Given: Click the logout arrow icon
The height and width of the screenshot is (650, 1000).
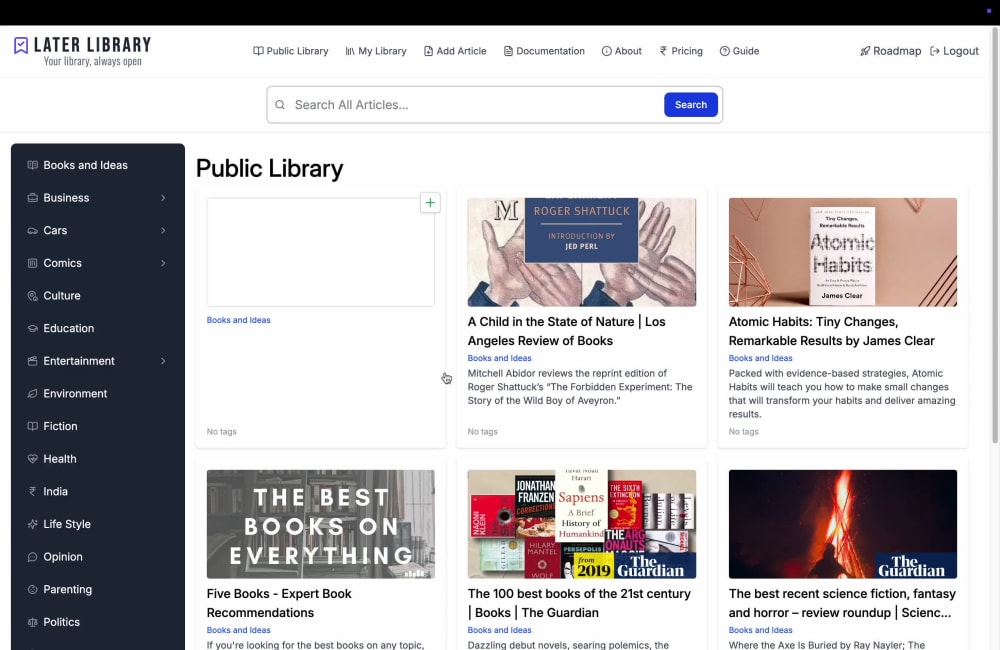Looking at the screenshot, I should 935,51.
